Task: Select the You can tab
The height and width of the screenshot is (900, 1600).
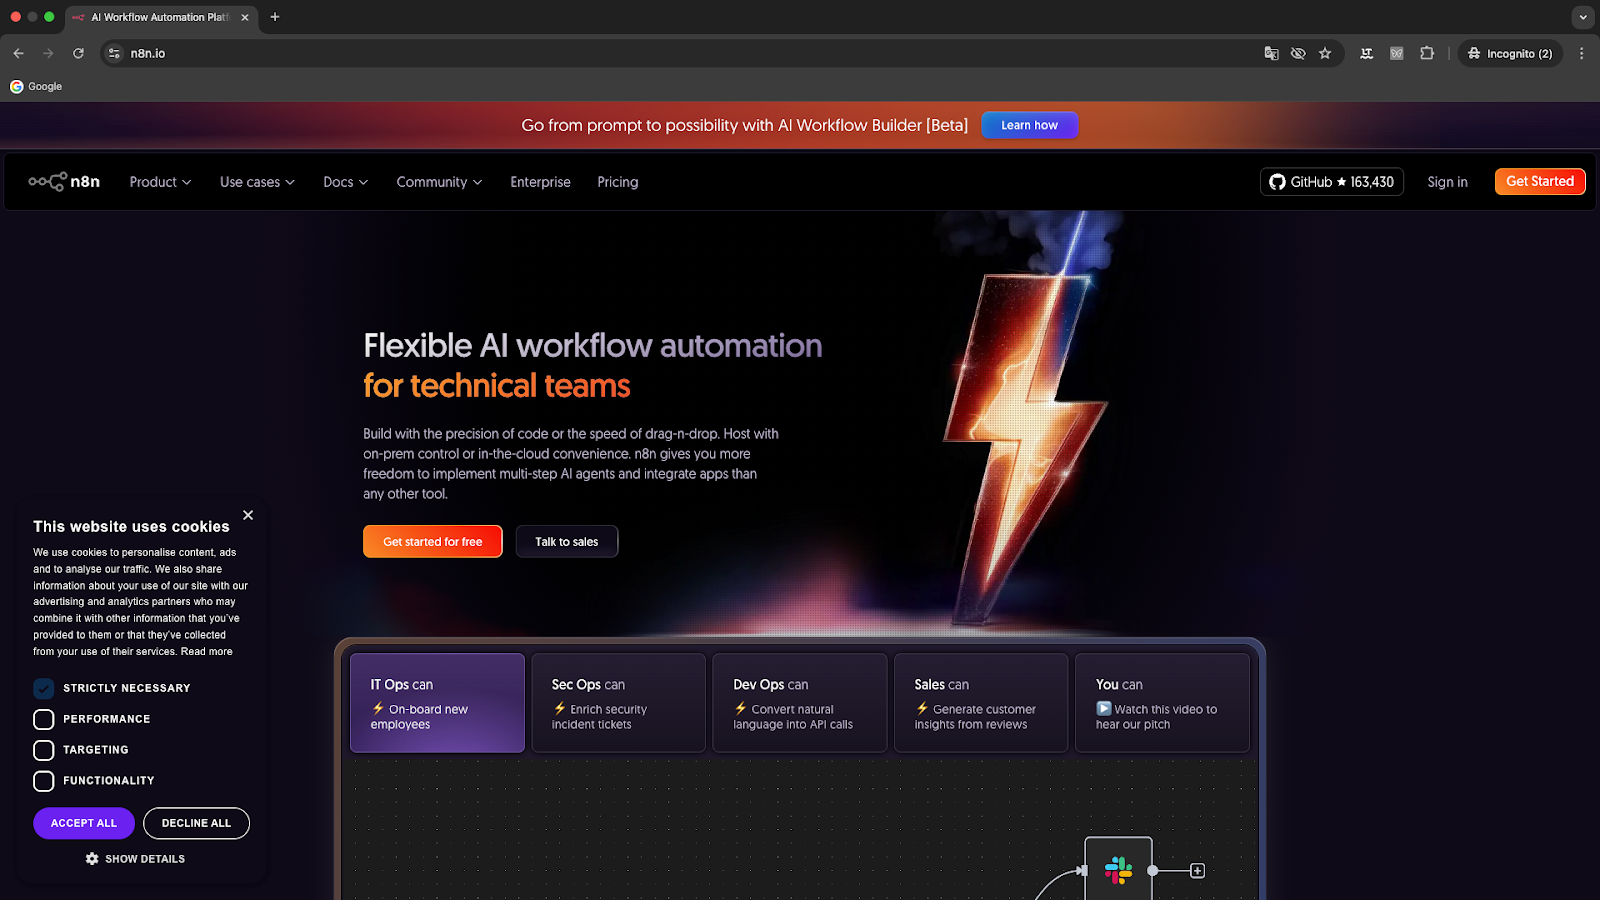Action: point(1162,703)
